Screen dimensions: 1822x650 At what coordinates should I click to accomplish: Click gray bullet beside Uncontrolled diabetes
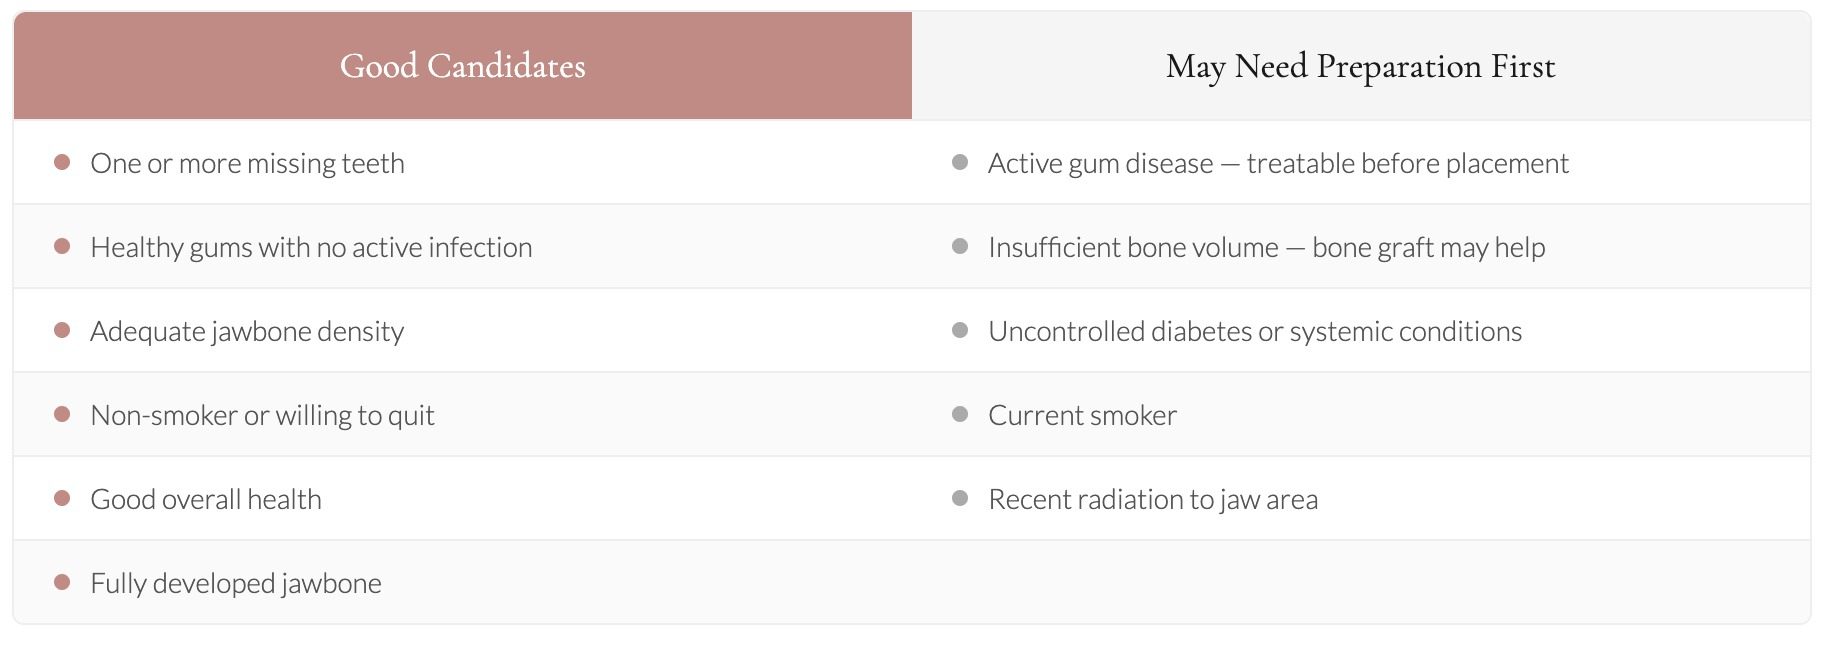coord(960,330)
